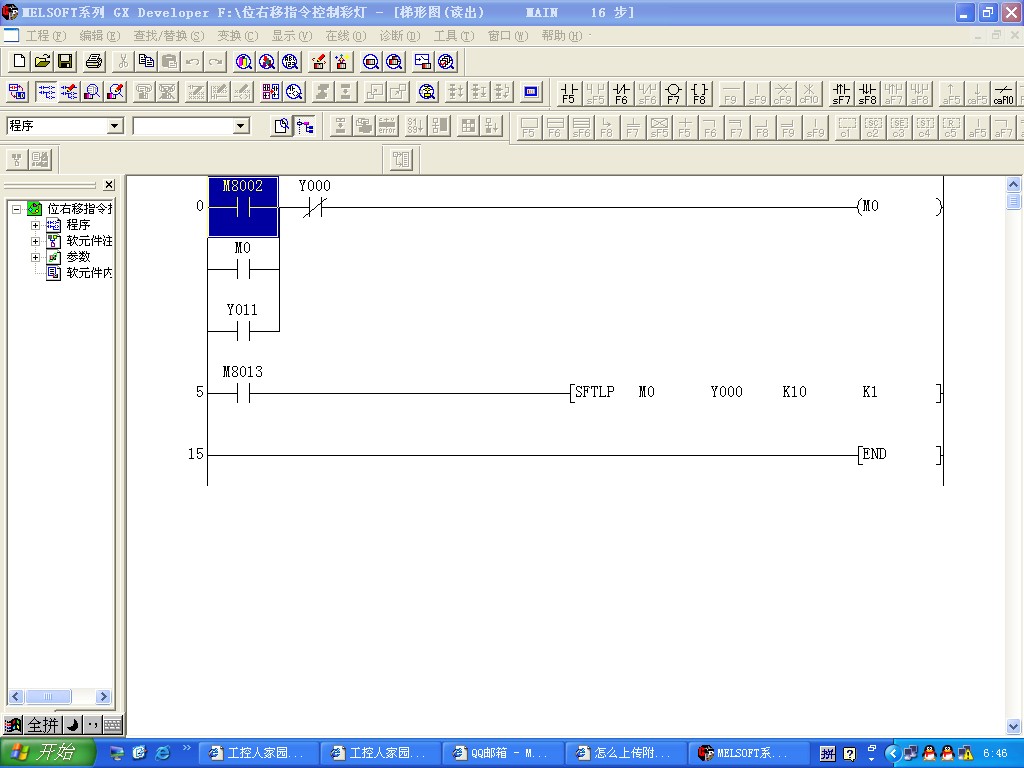Switch to QQ邮箱 taskbar window

click(502, 753)
